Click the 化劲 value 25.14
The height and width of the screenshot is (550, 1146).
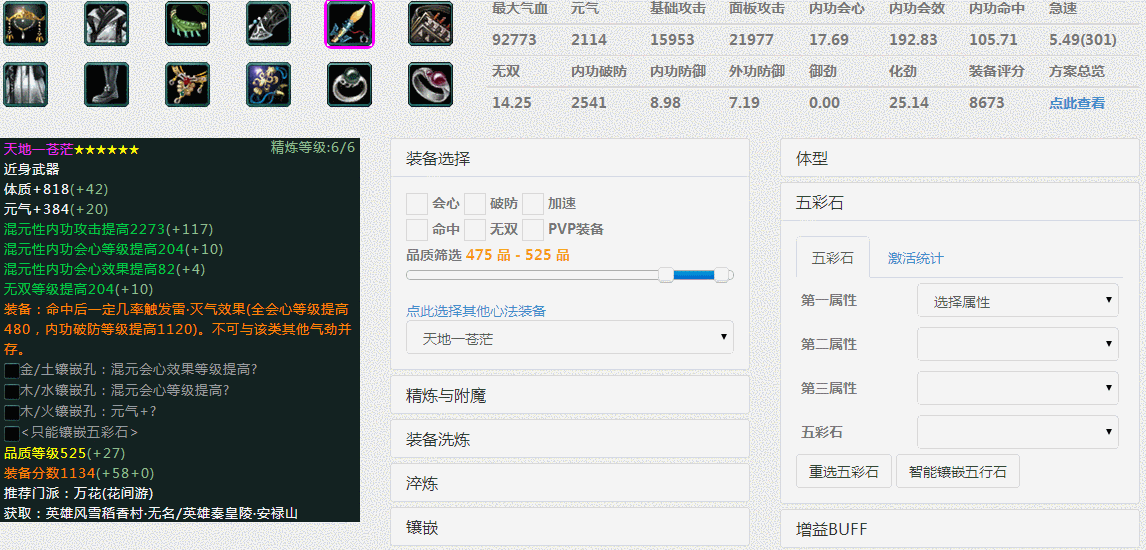(908, 103)
